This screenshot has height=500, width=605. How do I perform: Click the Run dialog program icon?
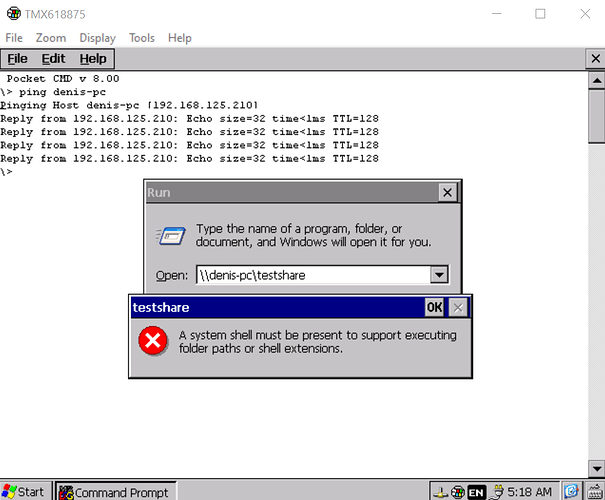pyautogui.click(x=171, y=236)
